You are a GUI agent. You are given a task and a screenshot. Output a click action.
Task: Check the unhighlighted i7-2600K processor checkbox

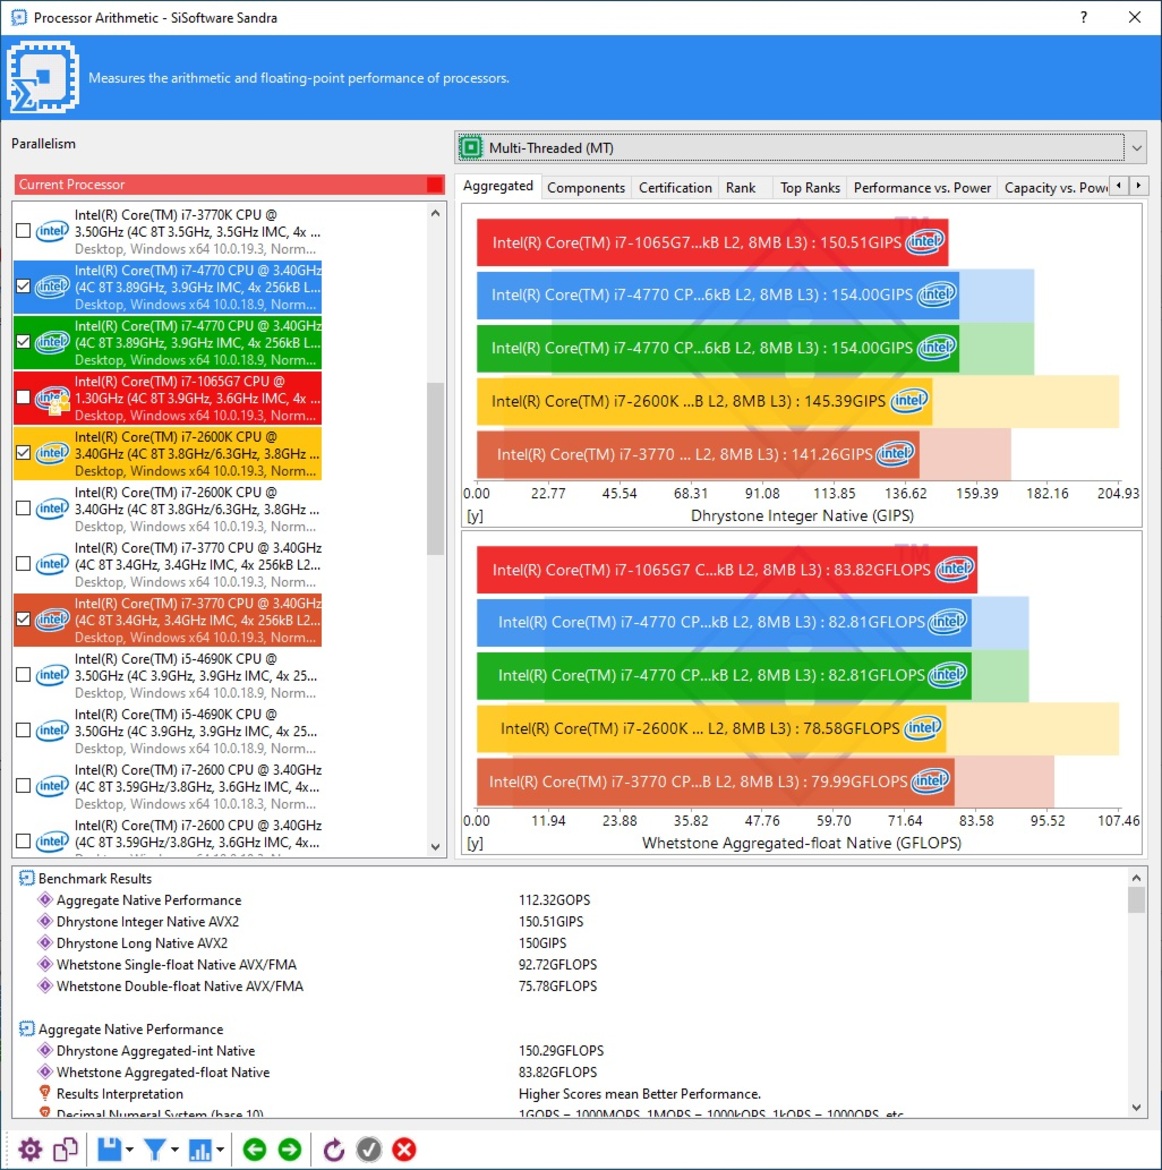tap(23, 508)
